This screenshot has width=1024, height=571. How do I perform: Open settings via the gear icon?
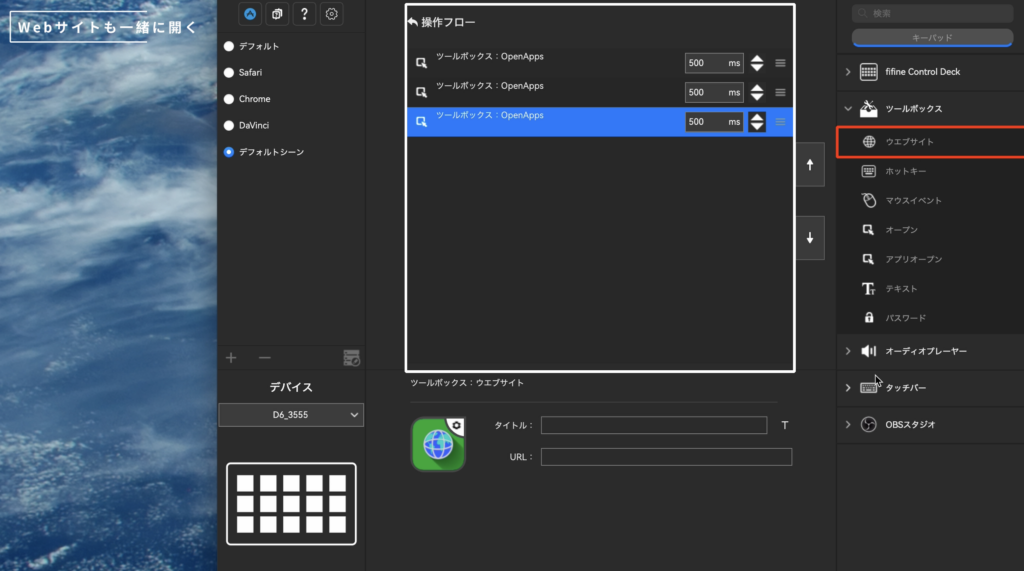tap(332, 14)
